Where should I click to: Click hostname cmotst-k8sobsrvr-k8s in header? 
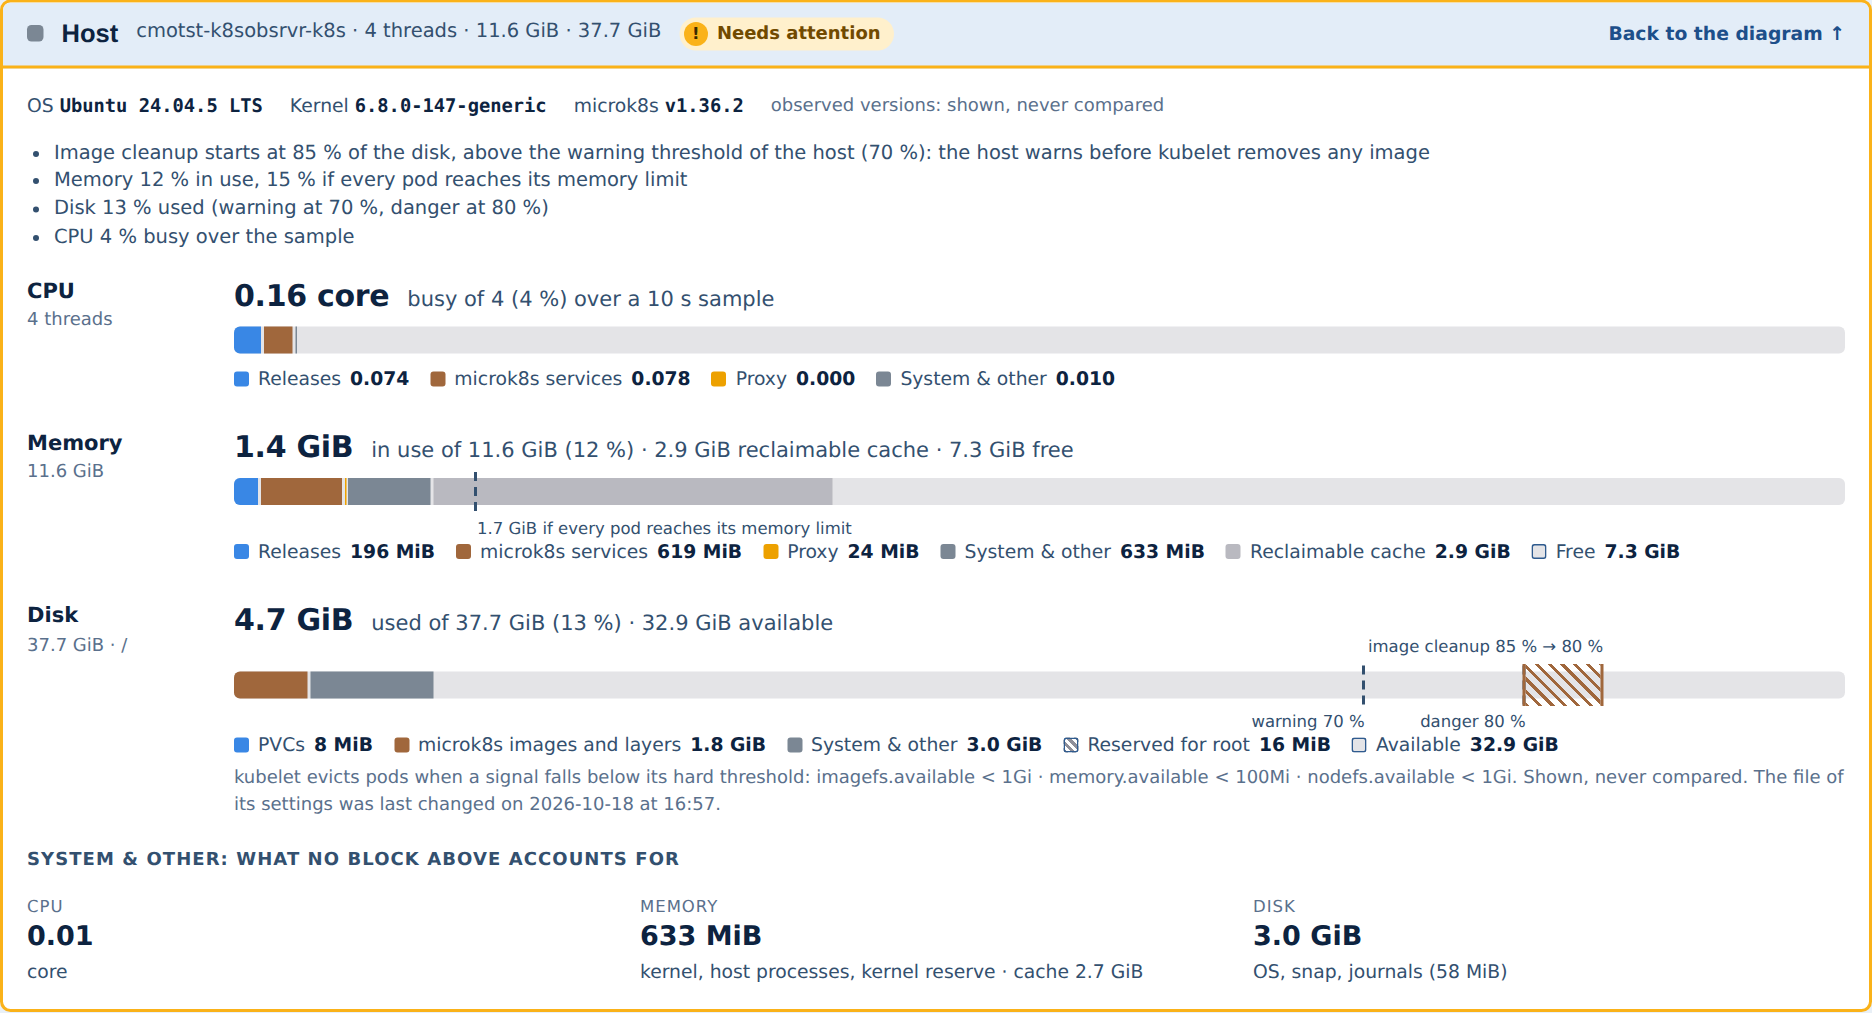click(x=241, y=31)
